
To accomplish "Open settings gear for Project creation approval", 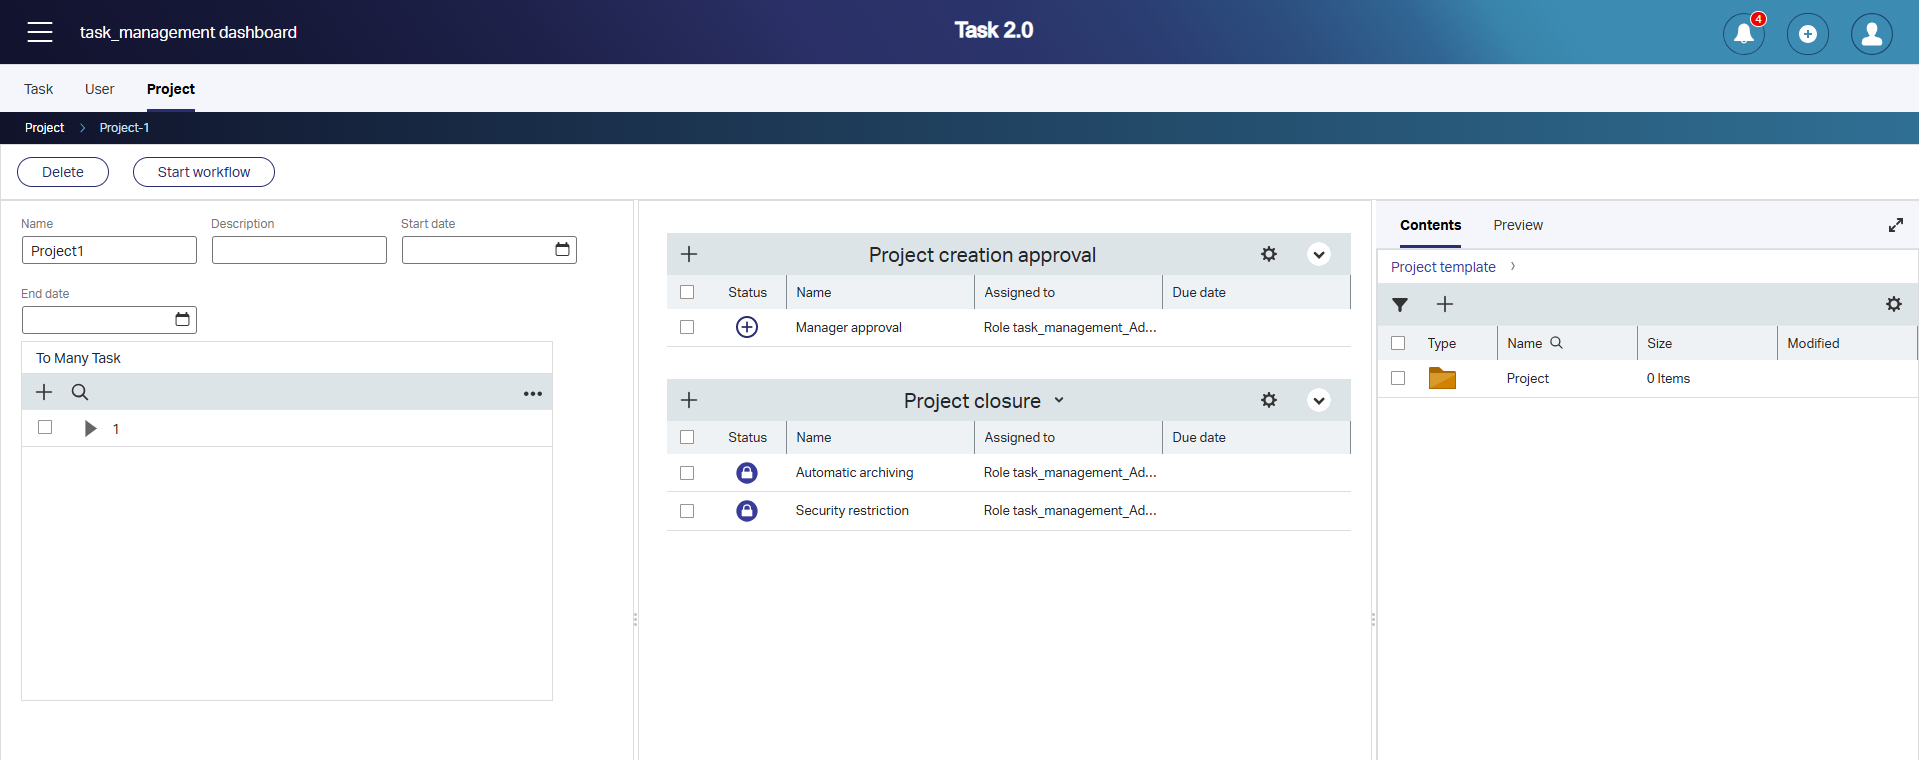I will [x=1268, y=254].
